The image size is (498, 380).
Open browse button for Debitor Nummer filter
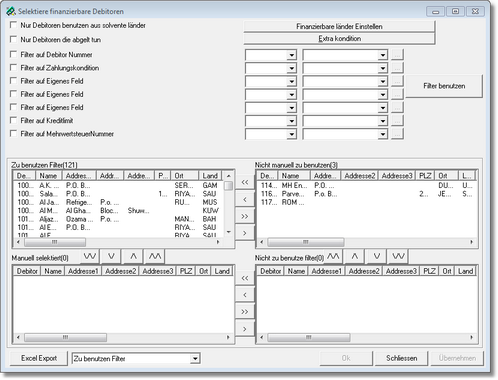point(397,55)
